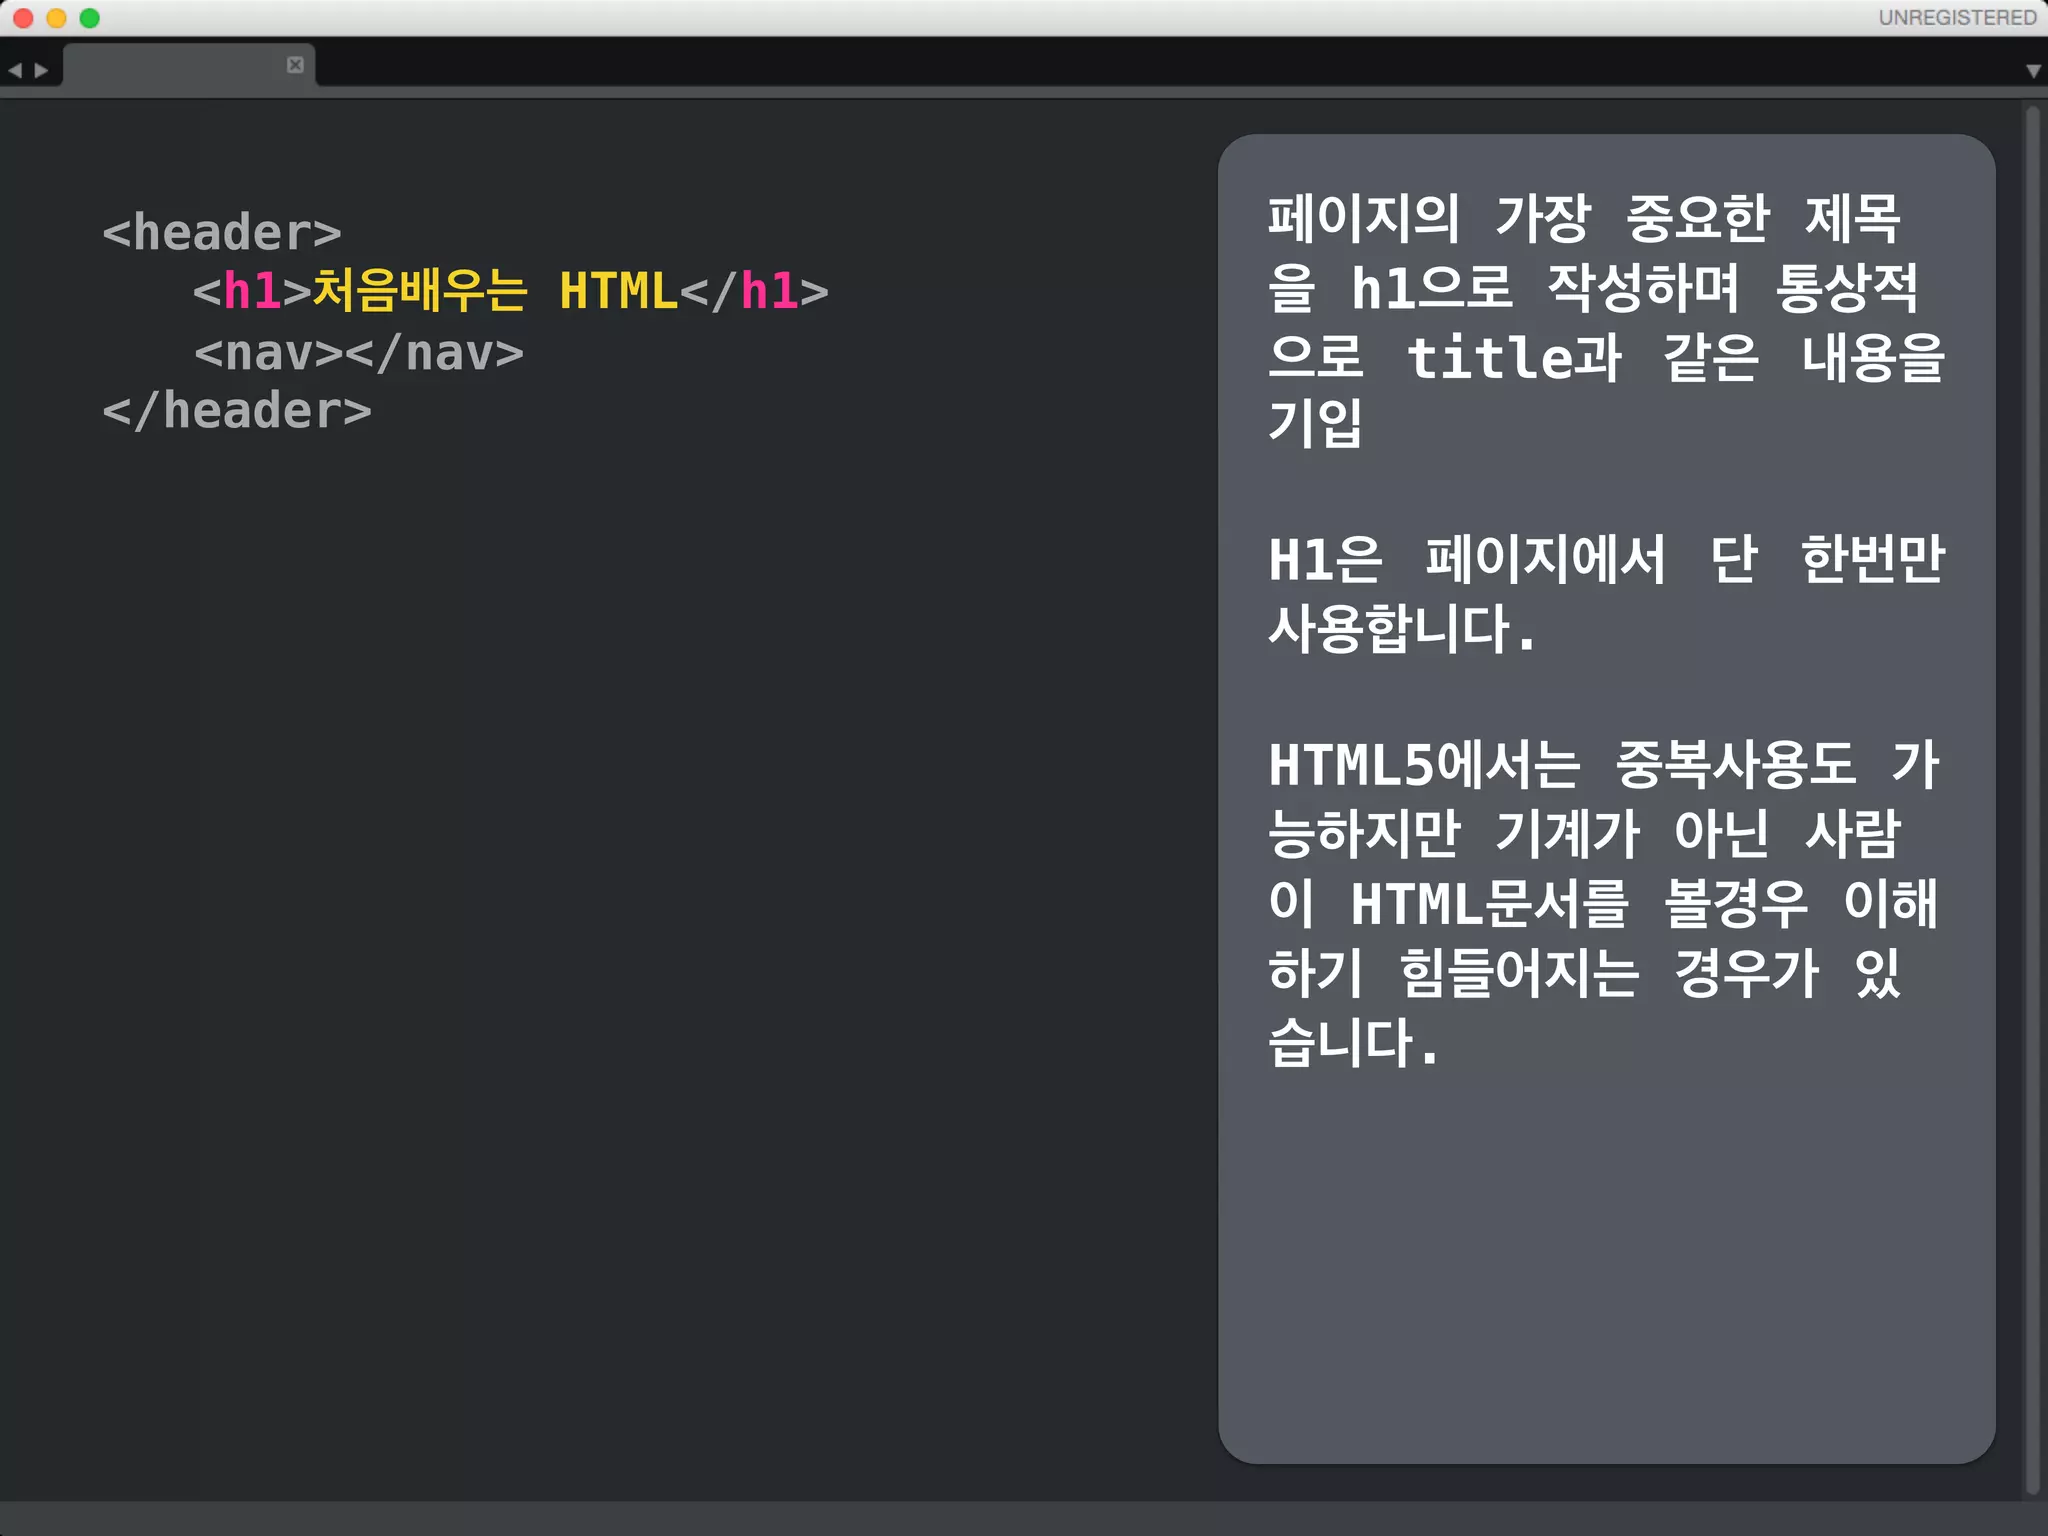Screen dimensions: 2048x1536
Task: Click the vertical scrollbar at the right
Action: (x=2032, y=798)
